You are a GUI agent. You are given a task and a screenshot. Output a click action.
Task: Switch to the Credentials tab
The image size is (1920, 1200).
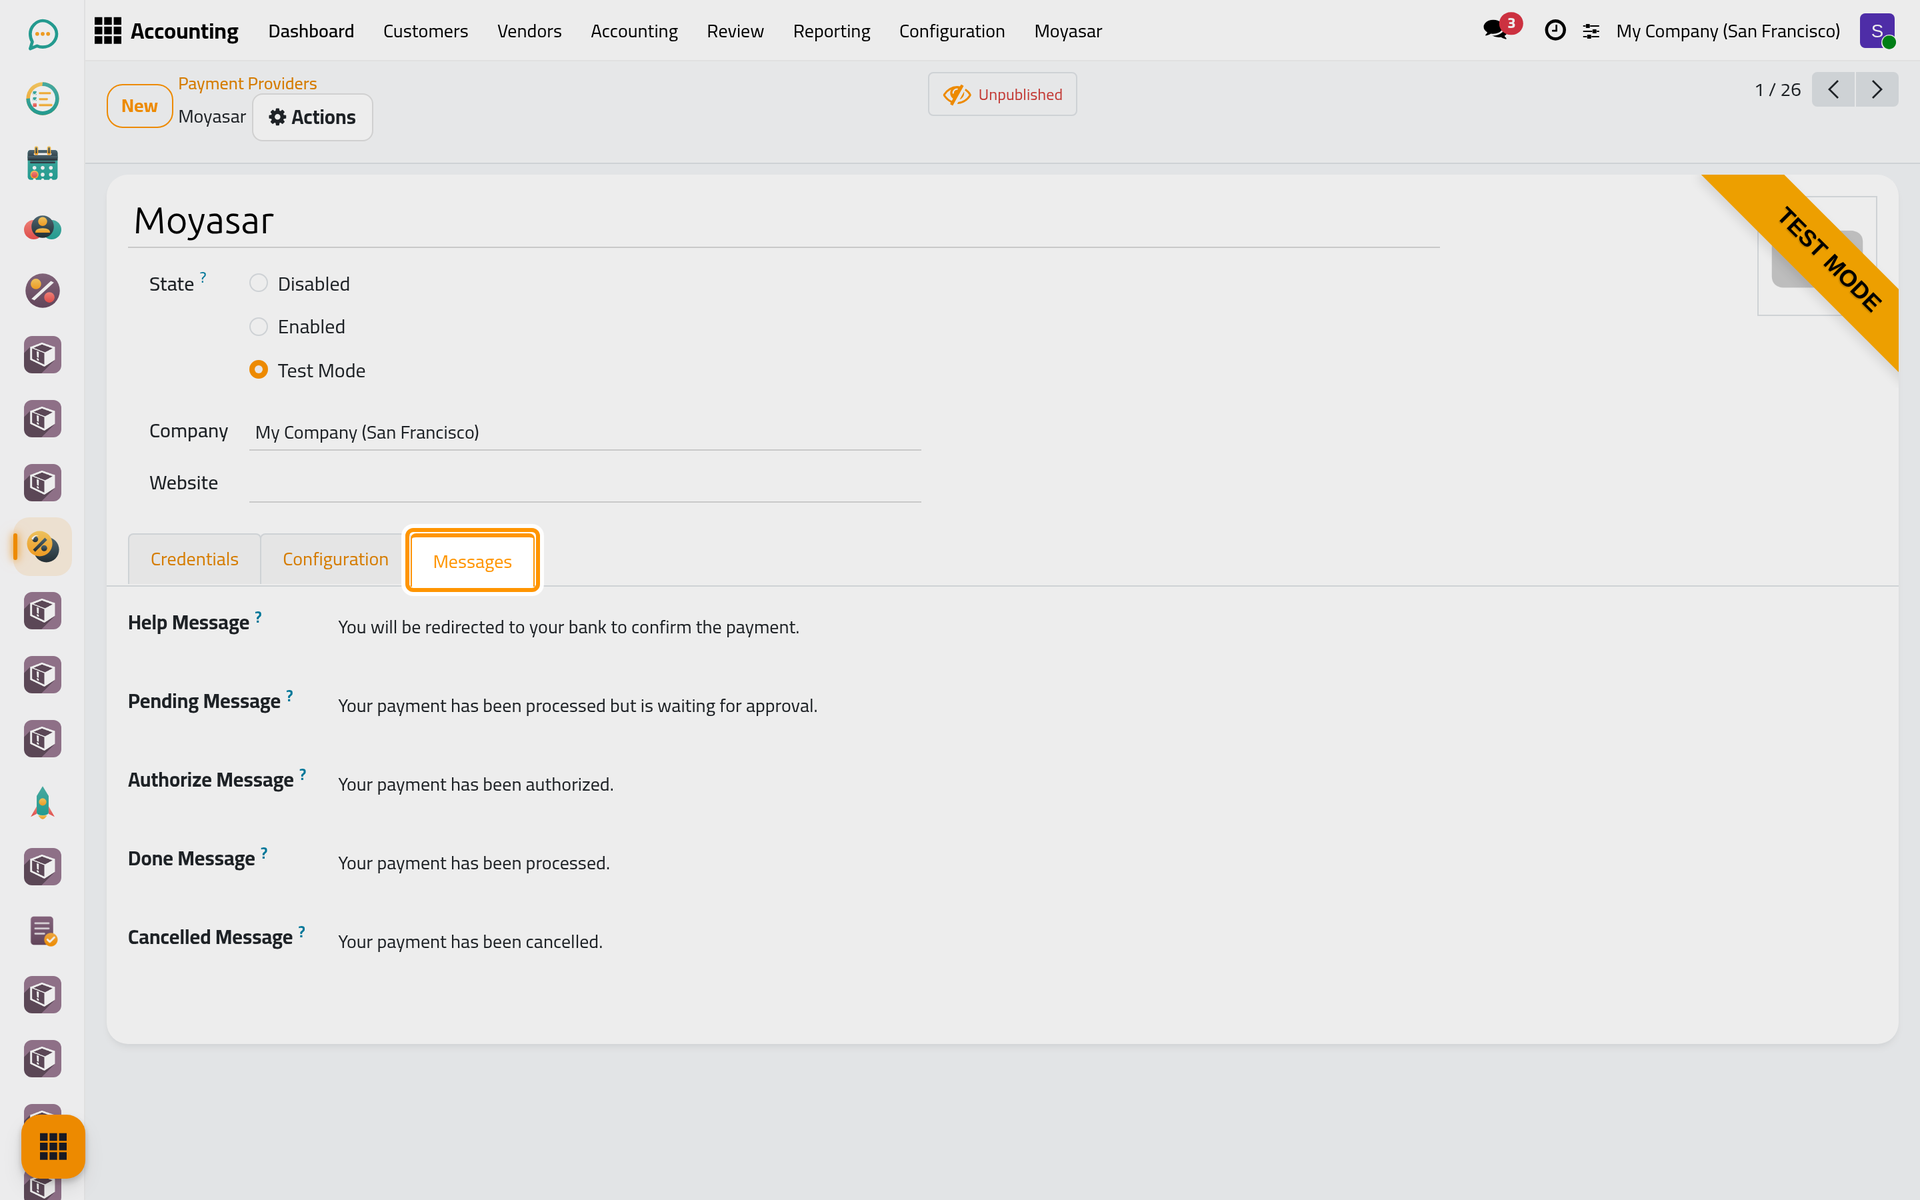click(194, 559)
